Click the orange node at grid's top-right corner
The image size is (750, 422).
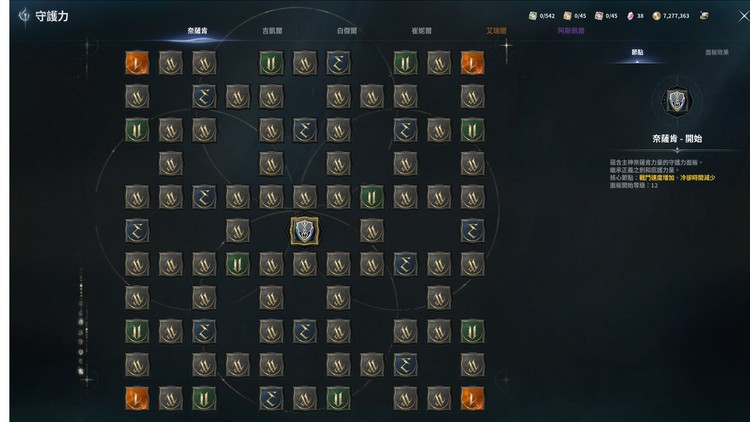pyautogui.click(x=472, y=63)
